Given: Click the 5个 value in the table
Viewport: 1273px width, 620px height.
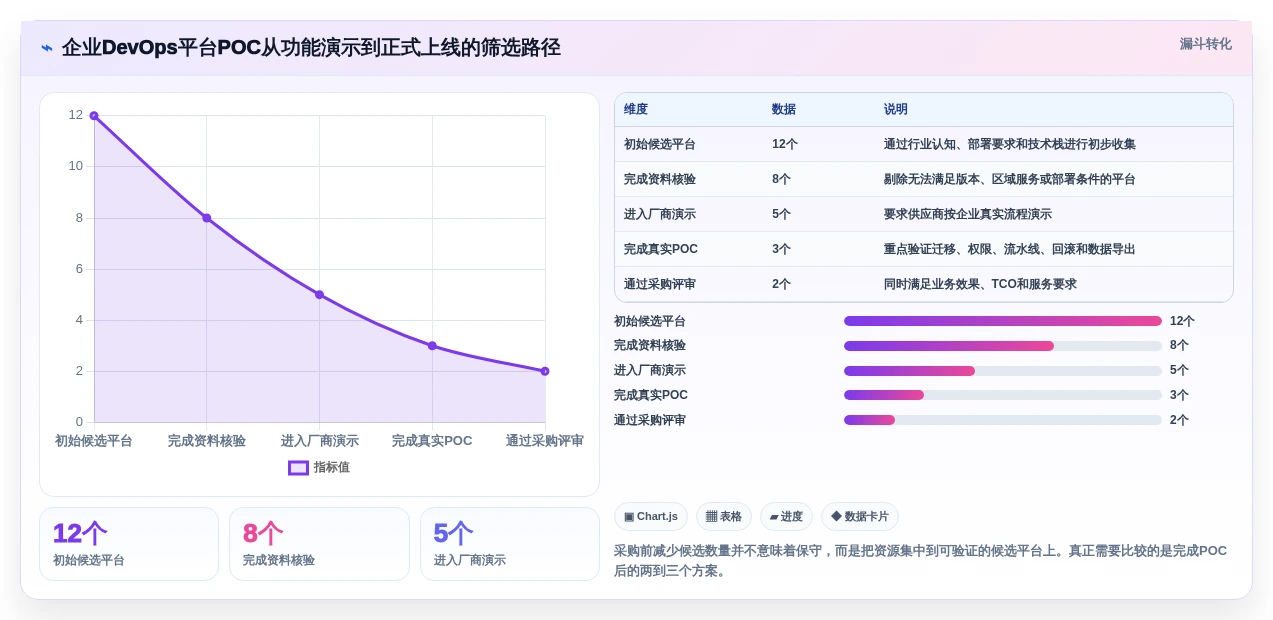Looking at the screenshot, I should tap(781, 214).
